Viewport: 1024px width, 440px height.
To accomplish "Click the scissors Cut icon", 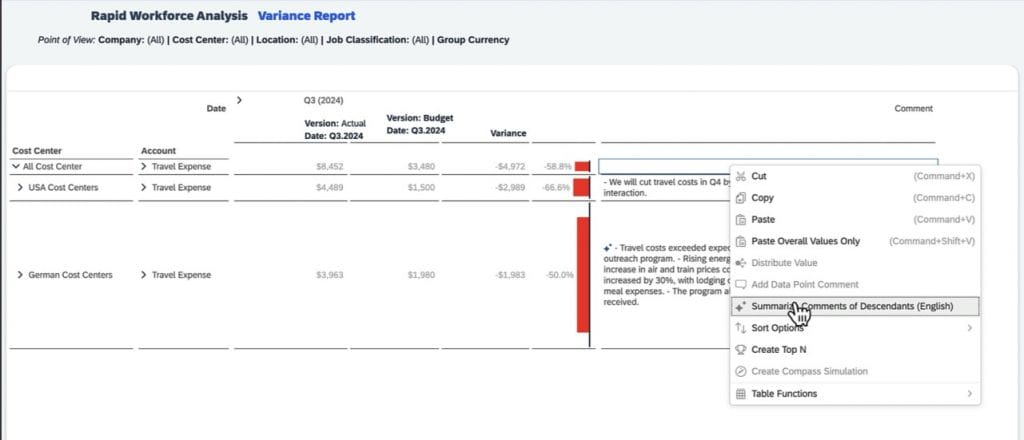I will tap(741, 176).
